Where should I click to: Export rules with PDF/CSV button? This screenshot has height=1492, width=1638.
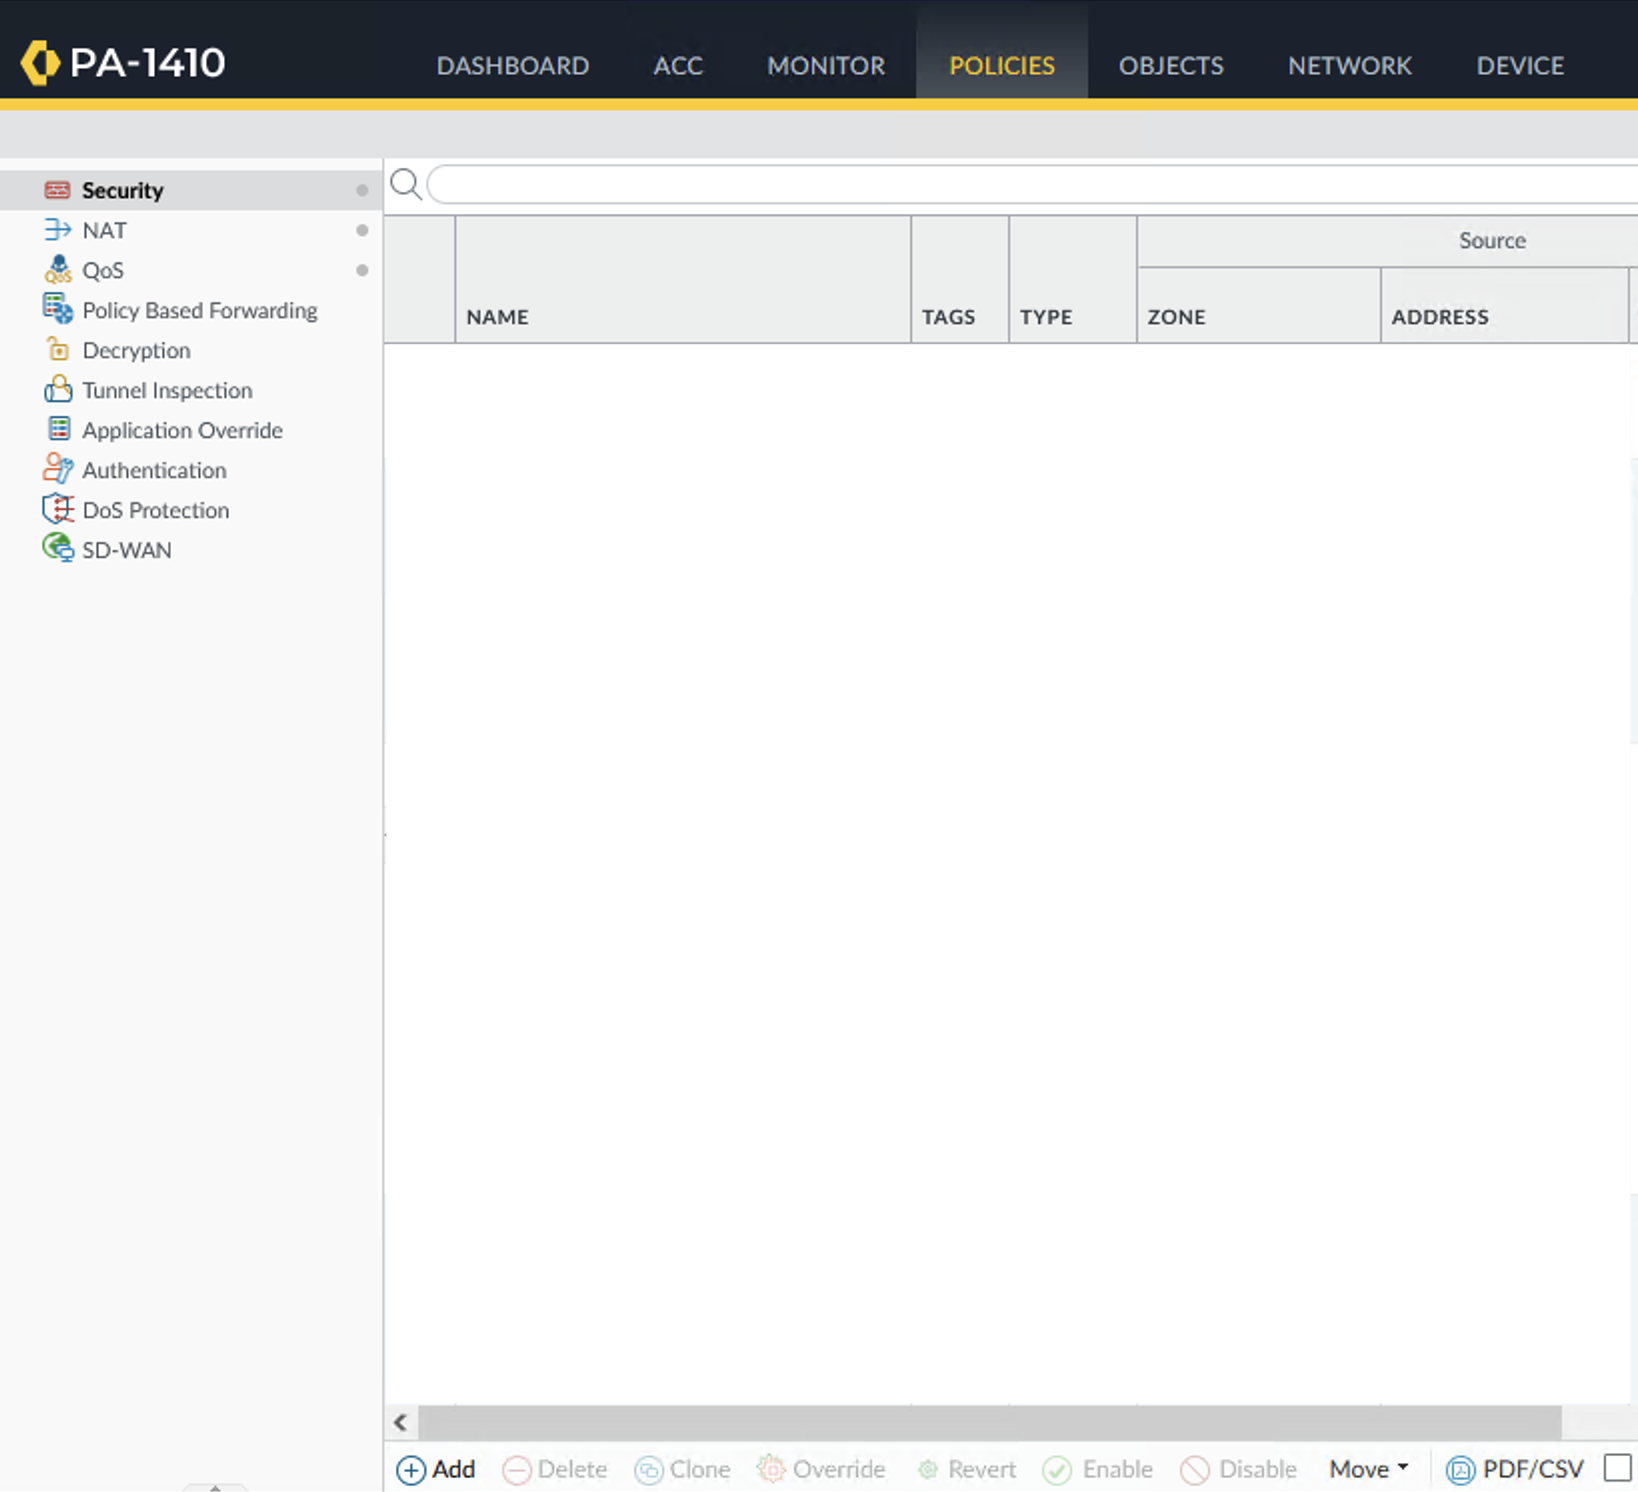coord(1515,1469)
